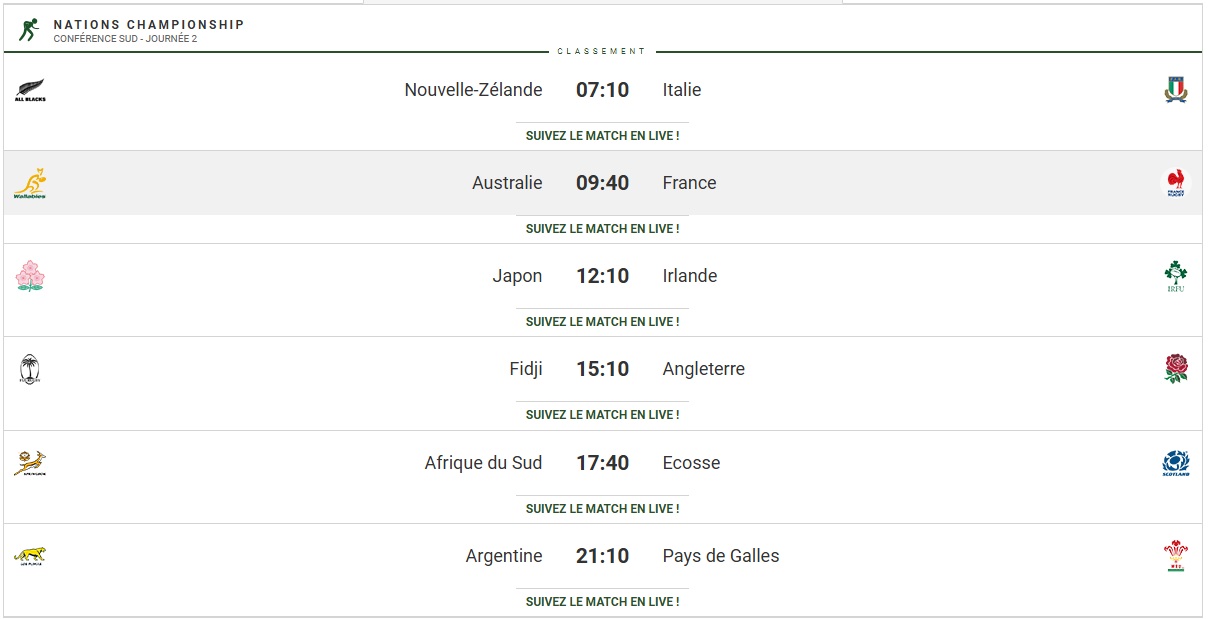The height and width of the screenshot is (619, 1208).
Task: Select the Fiji rugby crest
Action: (x=30, y=369)
